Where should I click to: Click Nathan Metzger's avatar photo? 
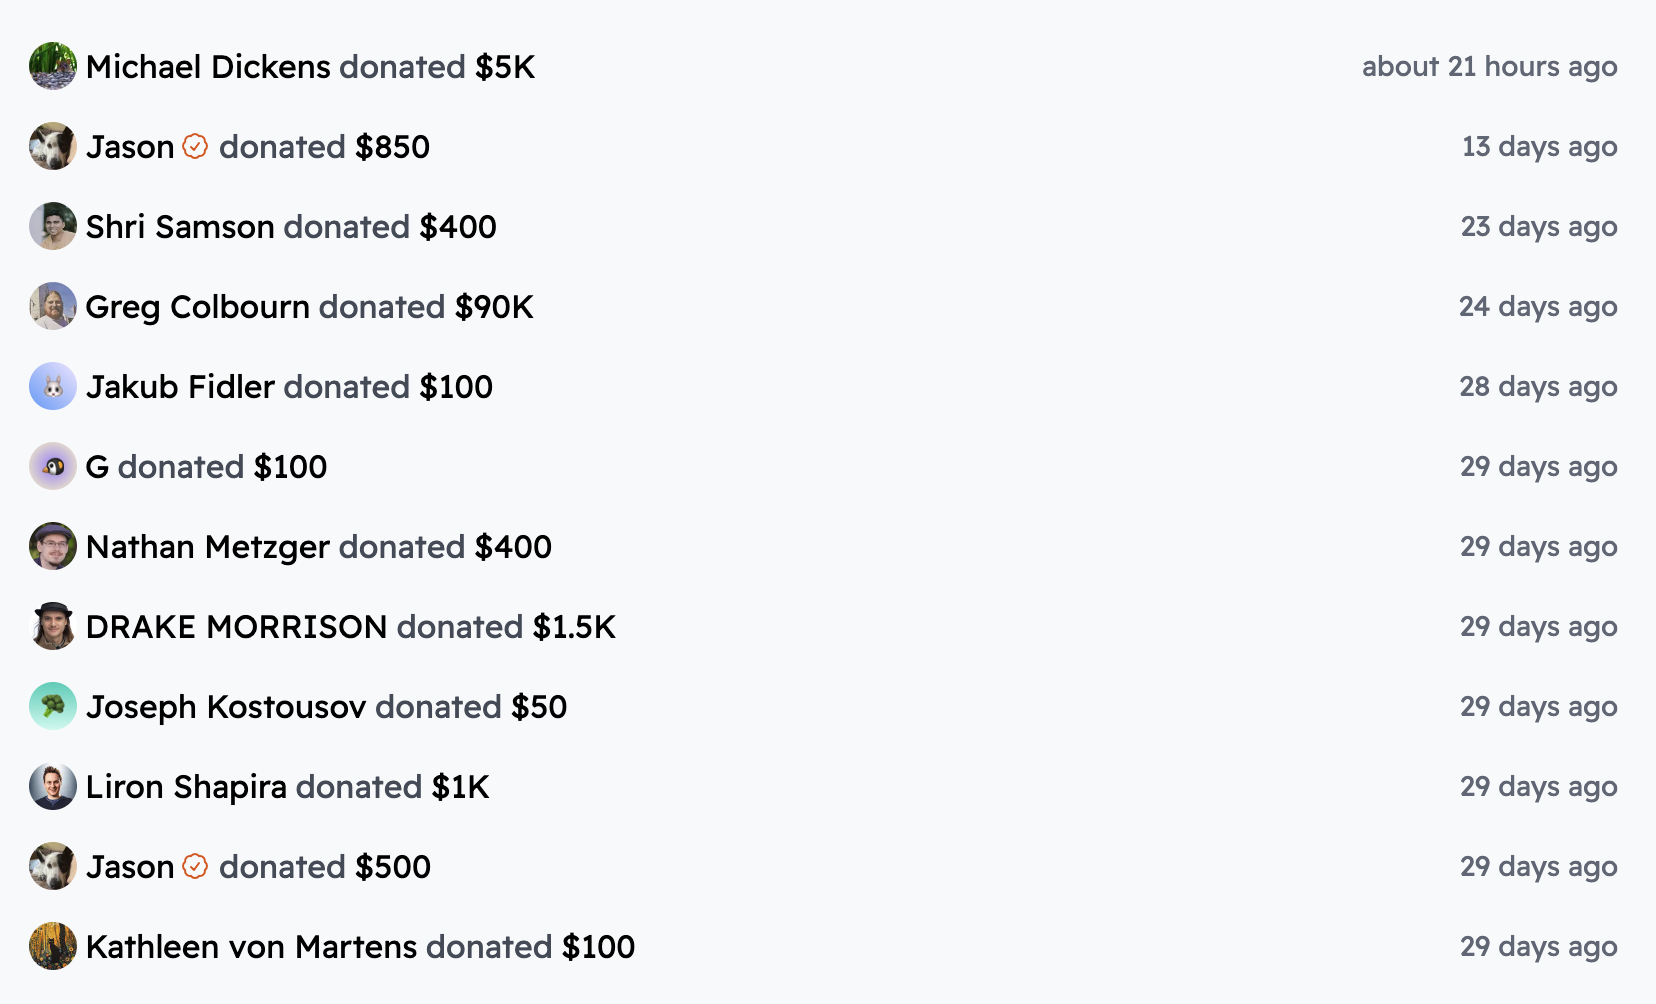pyautogui.click(x=53, y=546)
